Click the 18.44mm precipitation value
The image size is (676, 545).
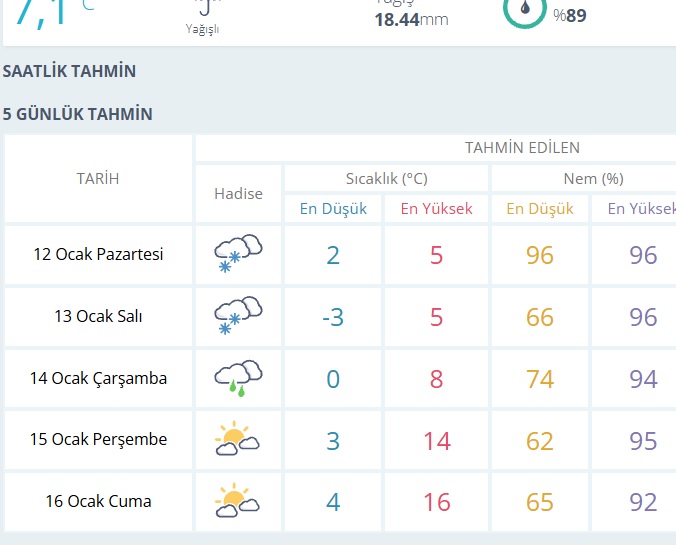[411, 19]
